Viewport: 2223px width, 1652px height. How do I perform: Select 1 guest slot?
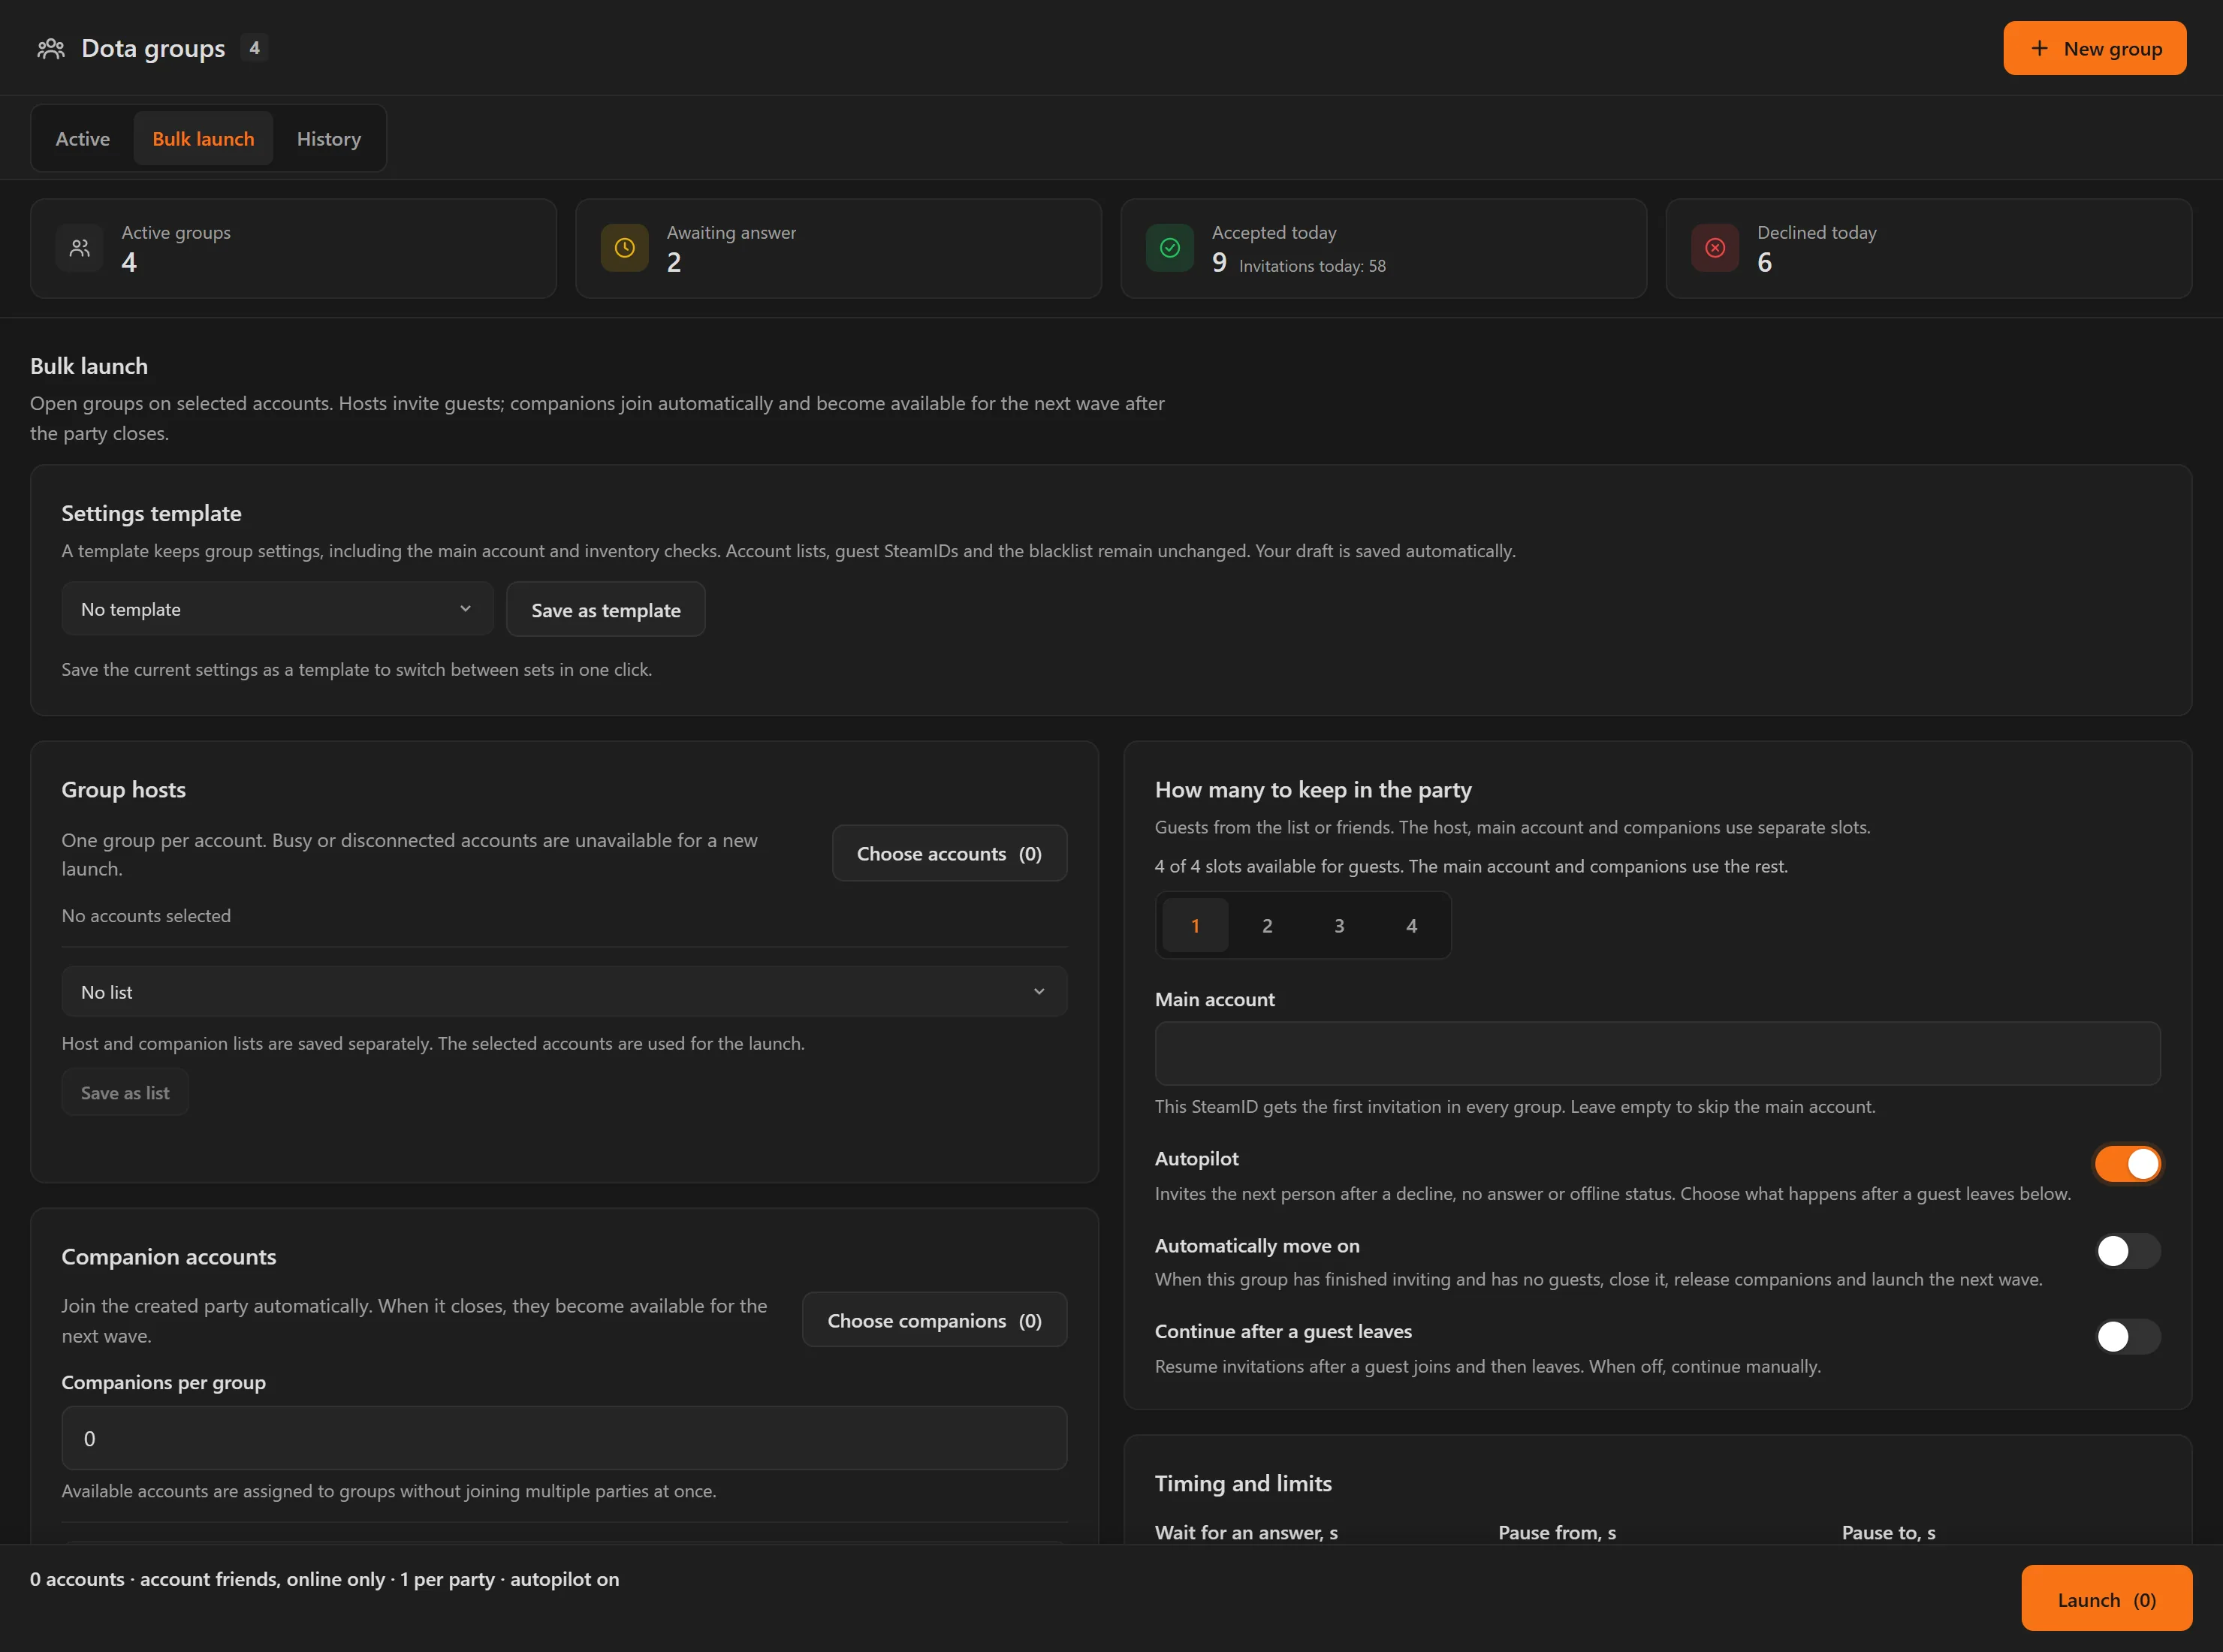[x=1195, y=926]
